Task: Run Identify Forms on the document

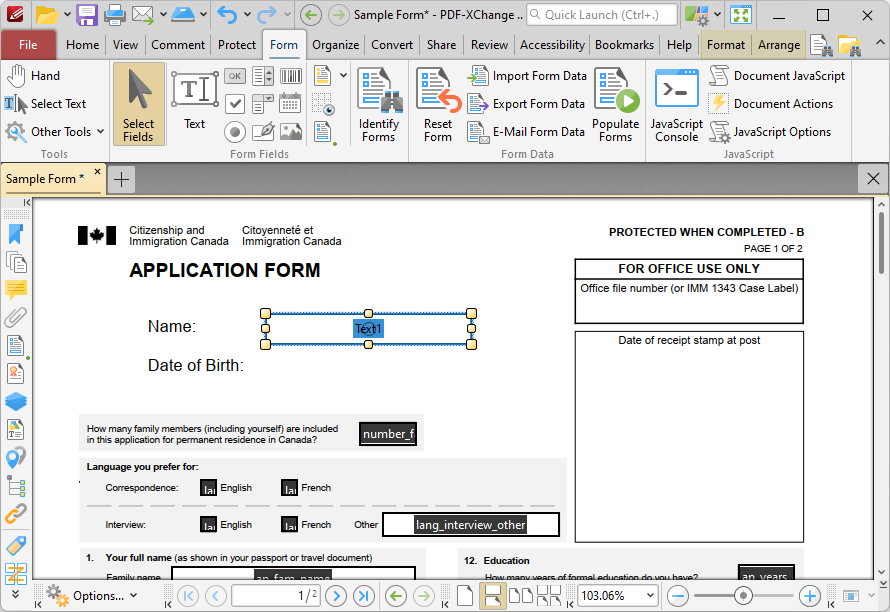Action: (378, 104)
